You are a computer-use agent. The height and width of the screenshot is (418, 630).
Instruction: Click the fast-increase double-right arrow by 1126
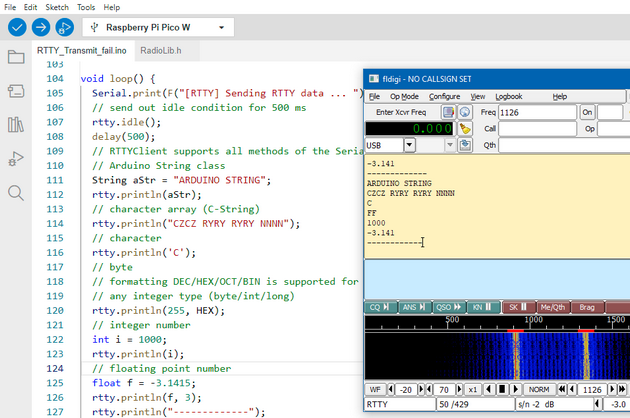(622, 389)
